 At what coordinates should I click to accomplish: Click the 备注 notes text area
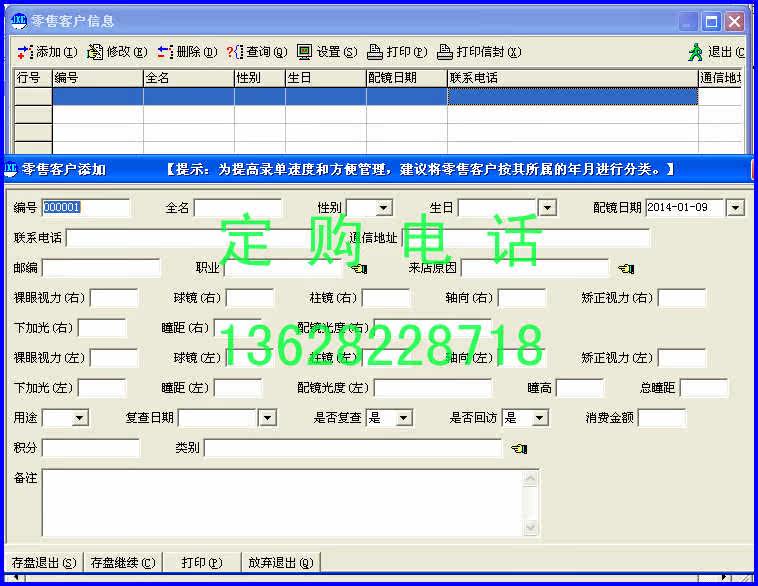pyautogui.click(x=283, y=502)
